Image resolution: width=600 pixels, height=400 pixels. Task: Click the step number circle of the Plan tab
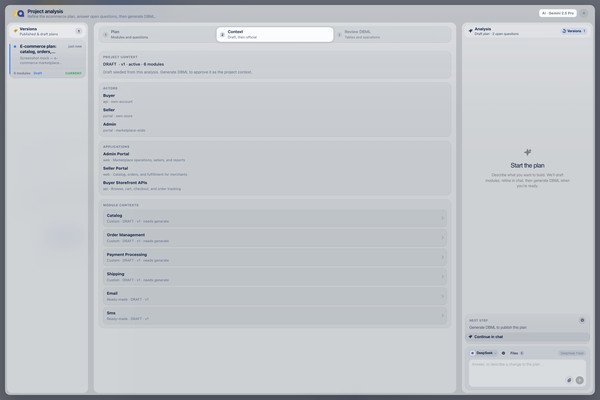[106, 34]
